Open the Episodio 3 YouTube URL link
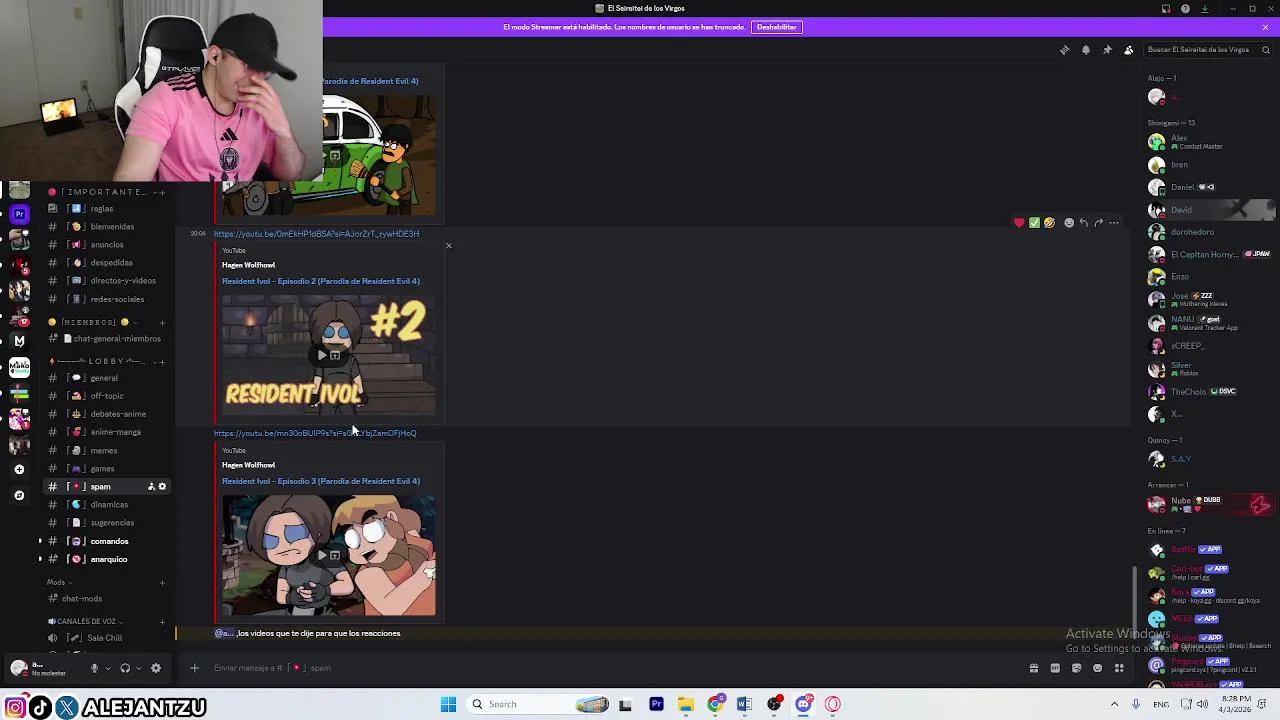The height and width of the screenshot is (720, 1280). (x=315, y=433)
